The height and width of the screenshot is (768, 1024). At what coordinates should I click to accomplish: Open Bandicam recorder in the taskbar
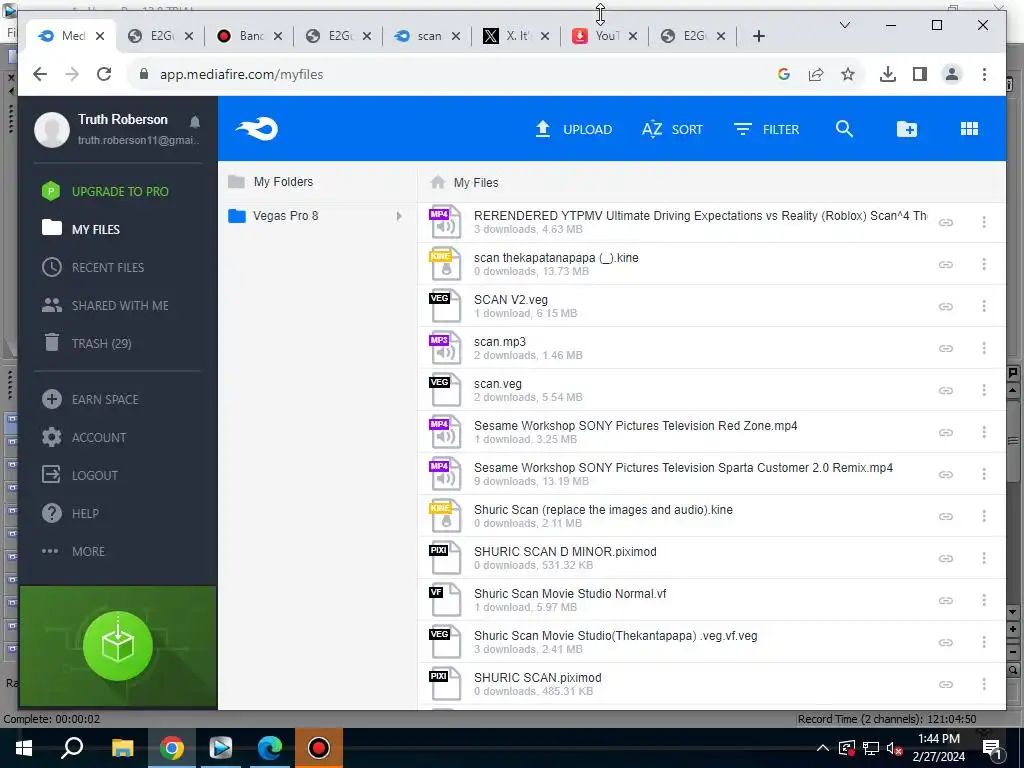(x=319, y=748)
